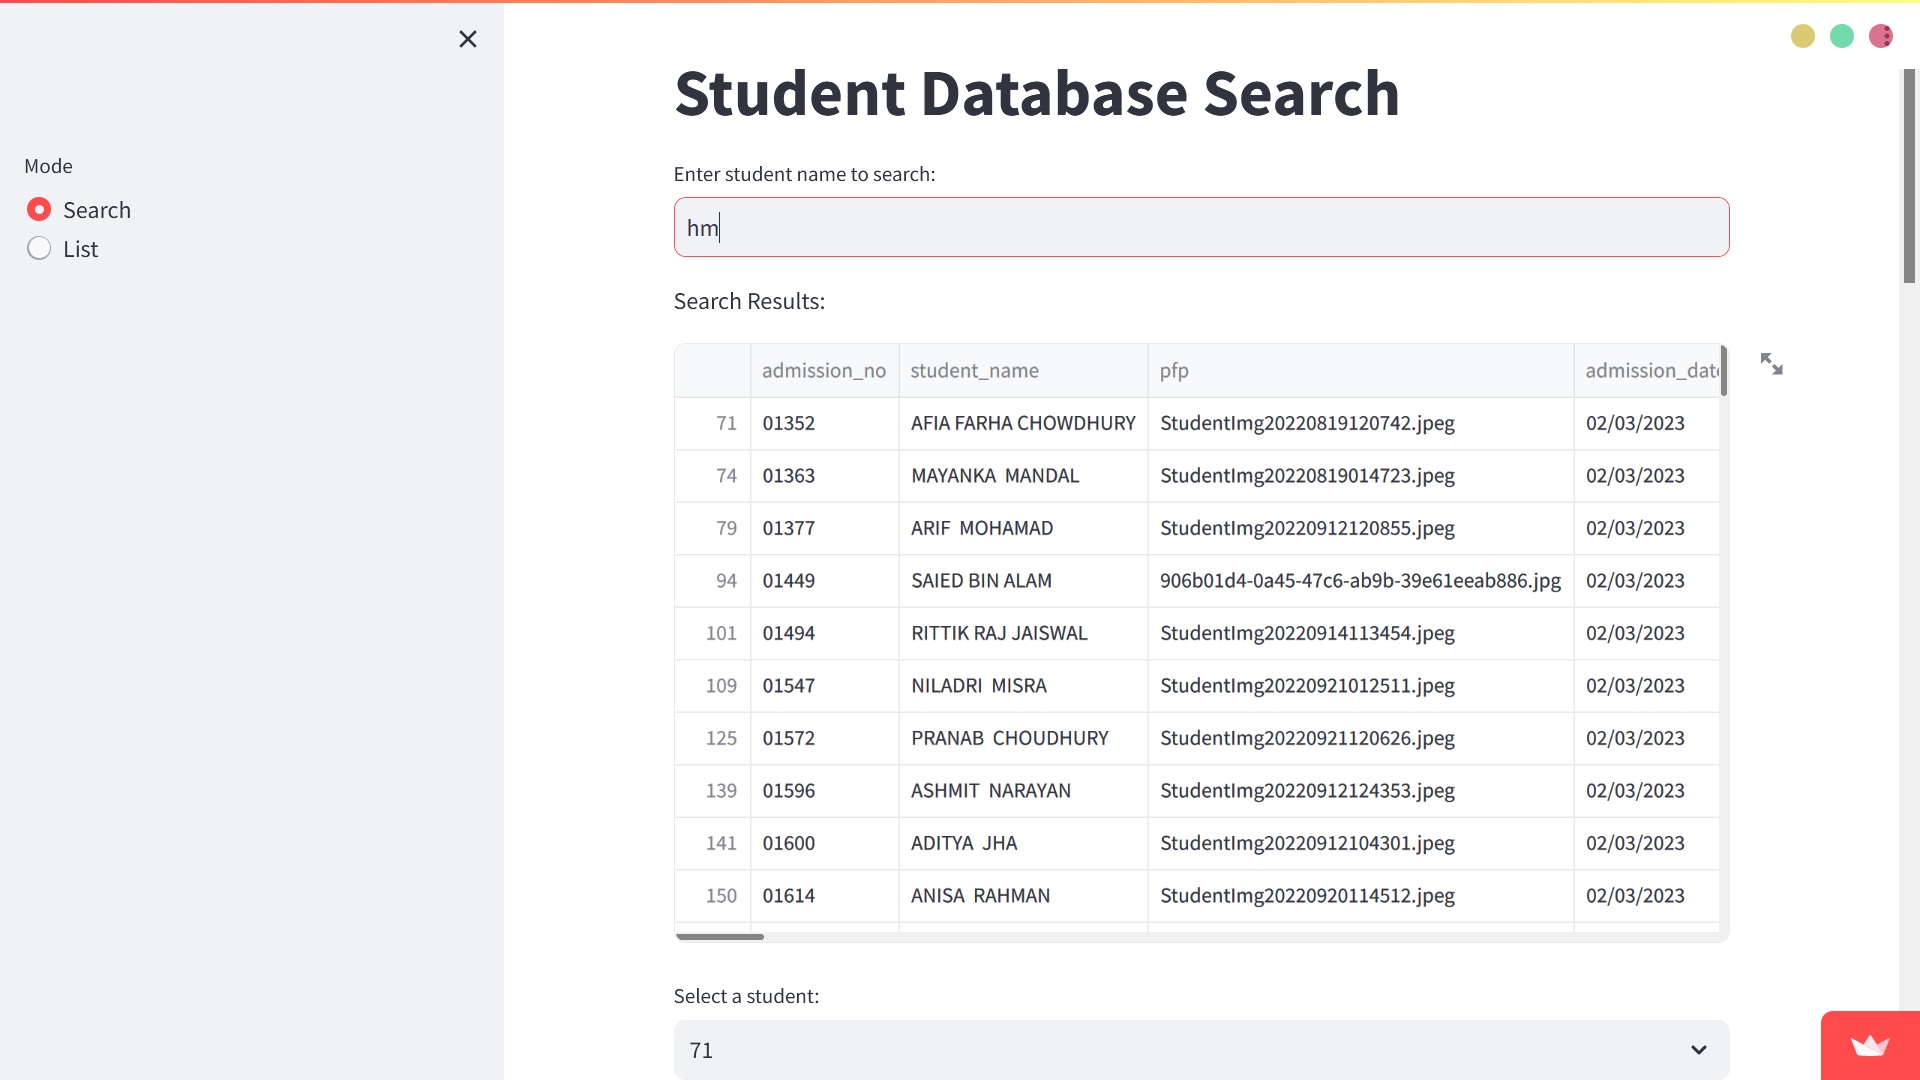Click the pink window control dot

click(1881, 36)
